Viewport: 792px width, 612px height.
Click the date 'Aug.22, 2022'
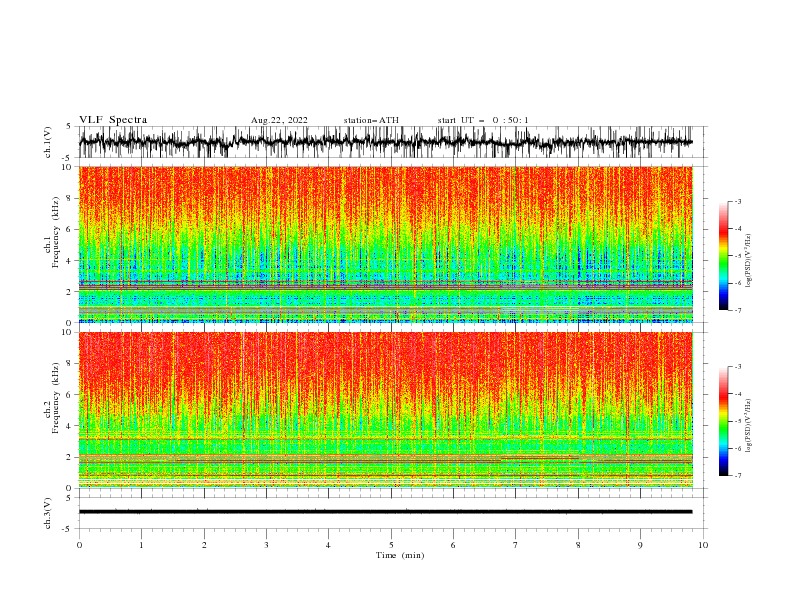279,120
